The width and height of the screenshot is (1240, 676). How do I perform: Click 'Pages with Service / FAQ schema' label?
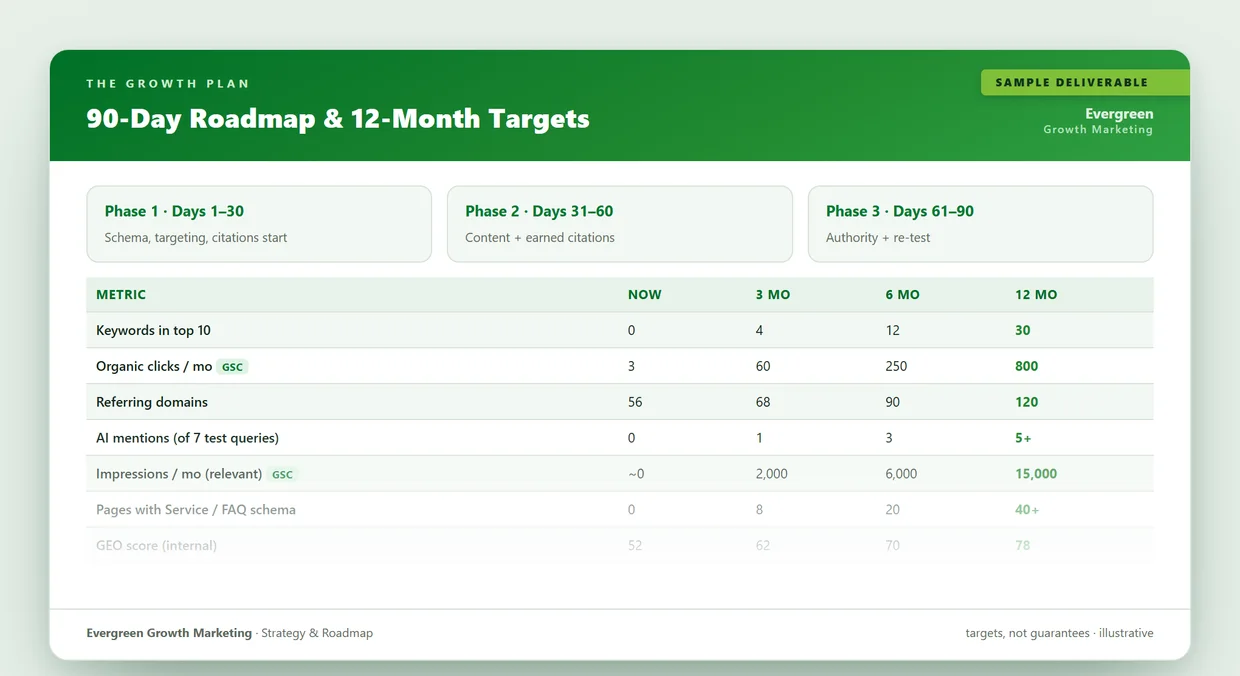click(196, 511)
